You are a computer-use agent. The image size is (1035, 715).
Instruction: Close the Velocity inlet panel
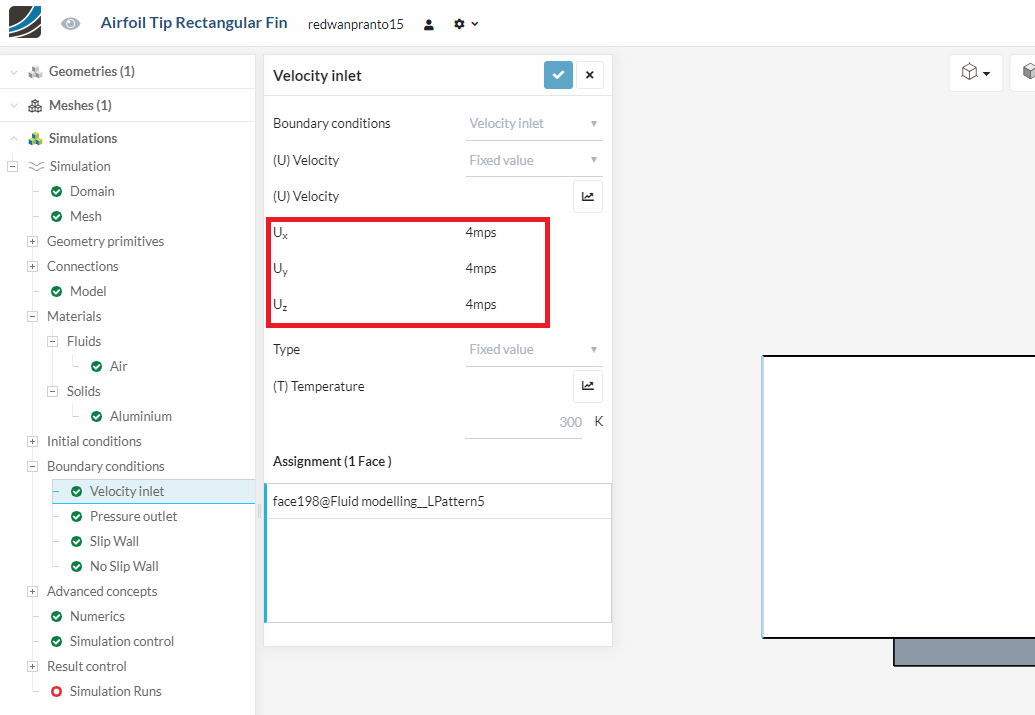coord(590,75)
